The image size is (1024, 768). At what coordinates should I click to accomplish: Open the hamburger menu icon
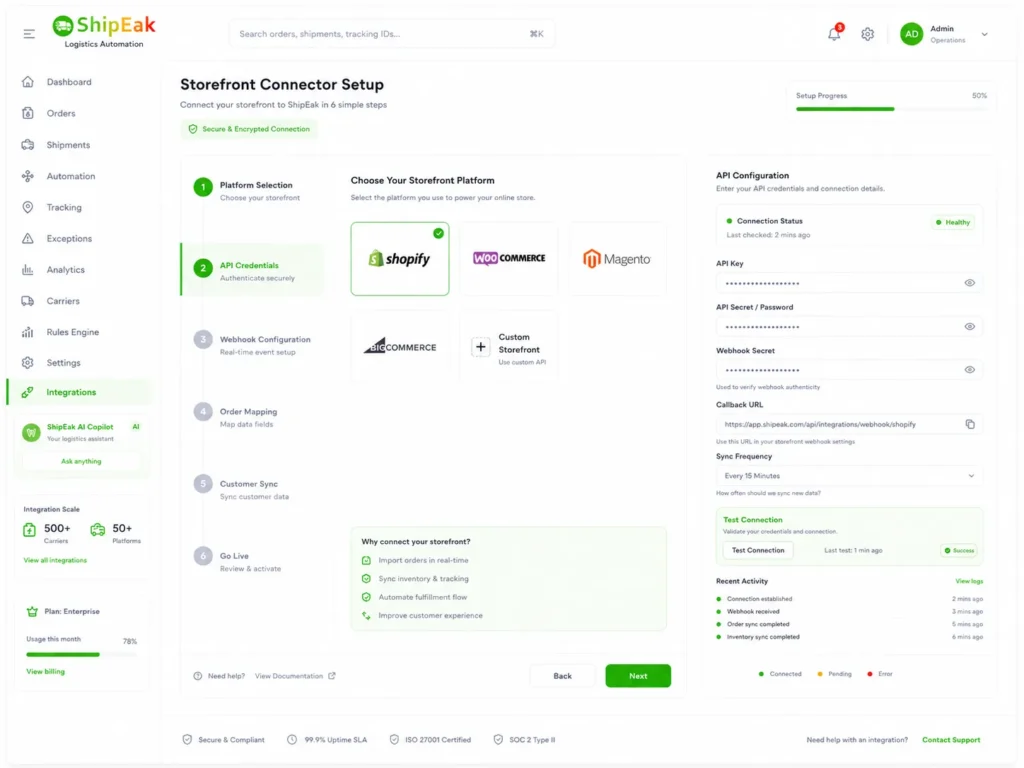(29, 34)
